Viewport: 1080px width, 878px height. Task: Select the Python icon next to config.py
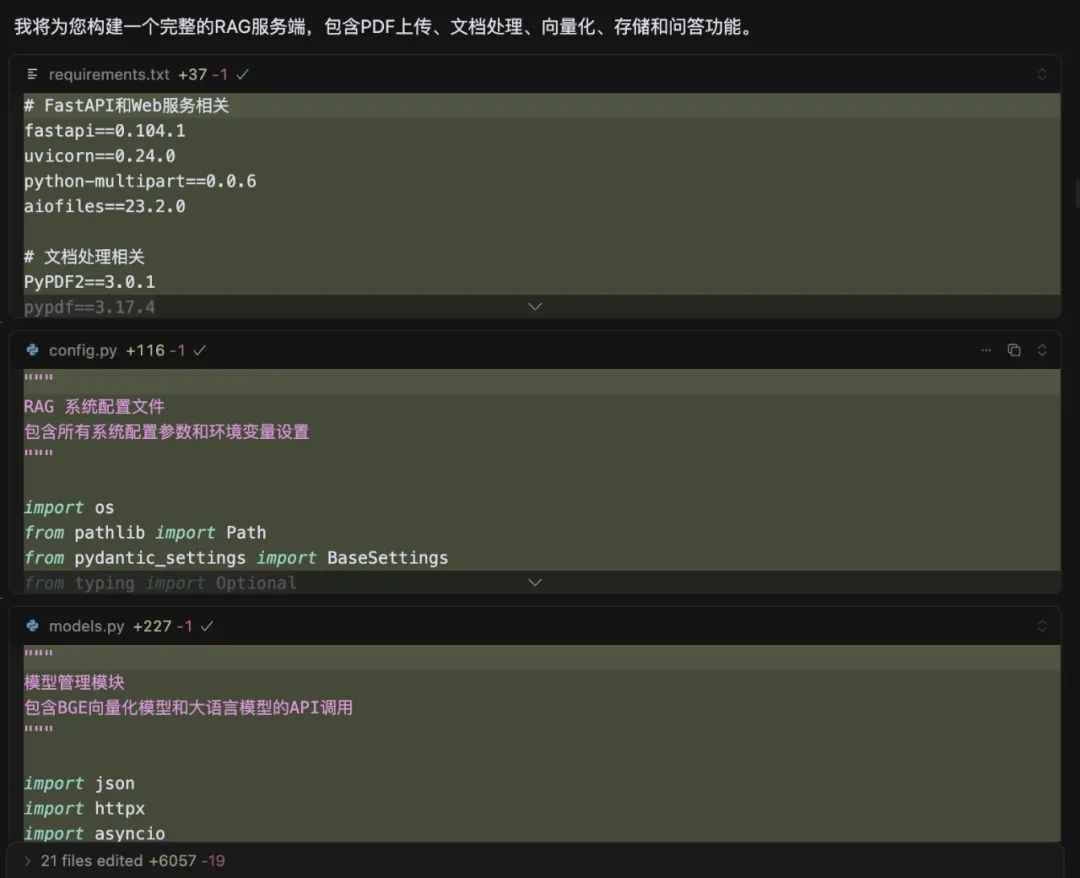click(30, 350)
